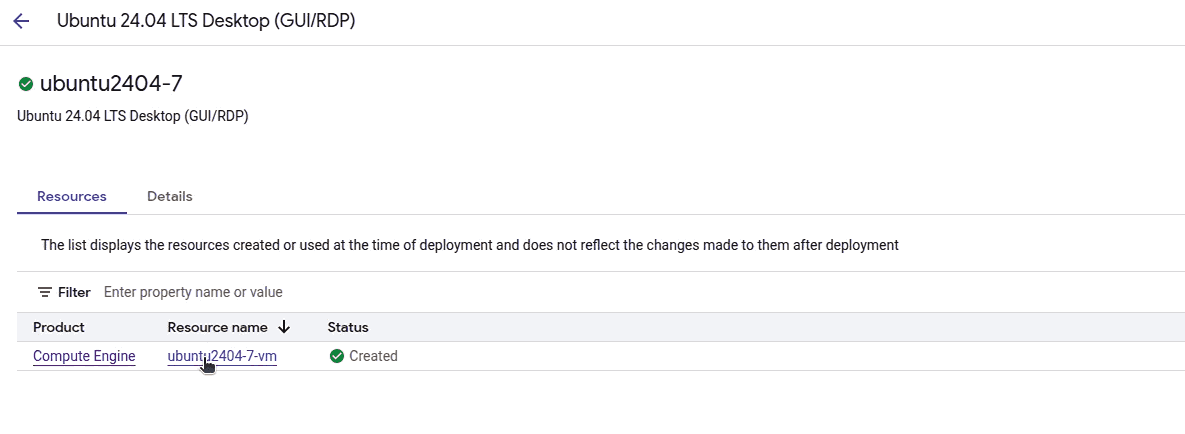Click the resource list description text
Screen dimensions: 1185x434
470,244
